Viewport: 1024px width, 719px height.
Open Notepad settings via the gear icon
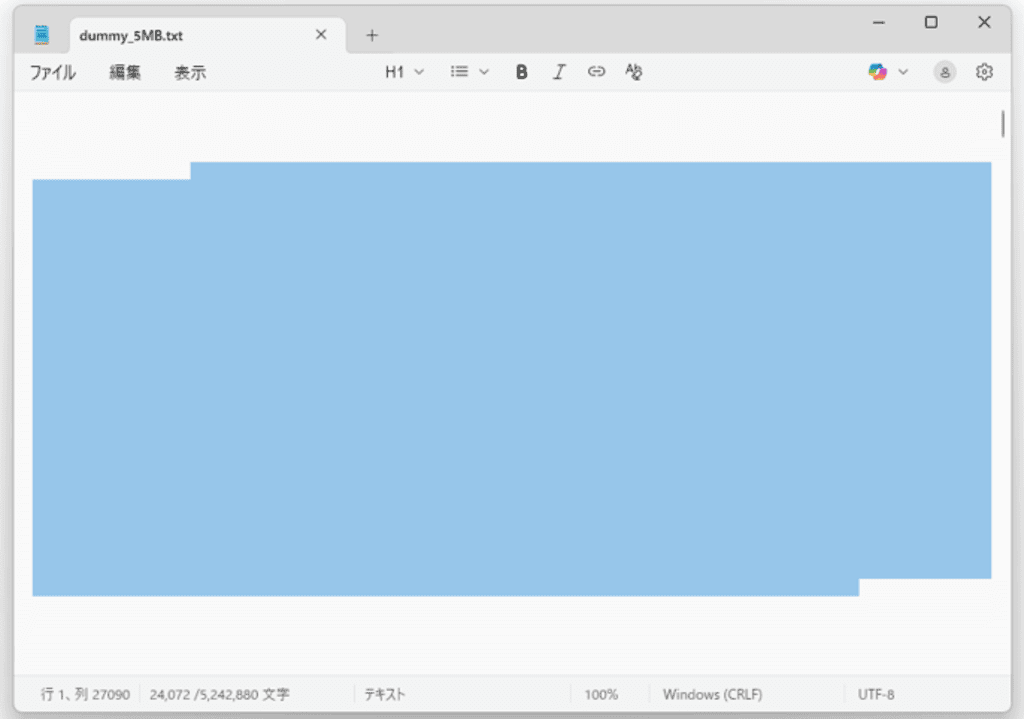(984, 72)
